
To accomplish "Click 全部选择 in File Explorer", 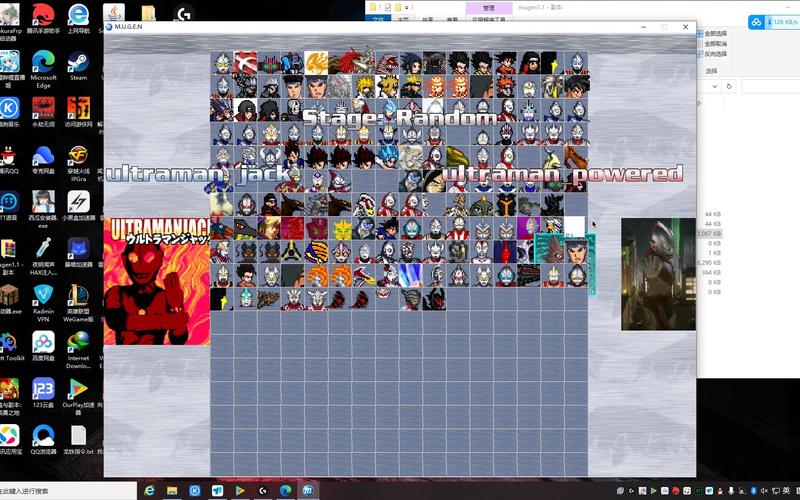I will point(711,34).
